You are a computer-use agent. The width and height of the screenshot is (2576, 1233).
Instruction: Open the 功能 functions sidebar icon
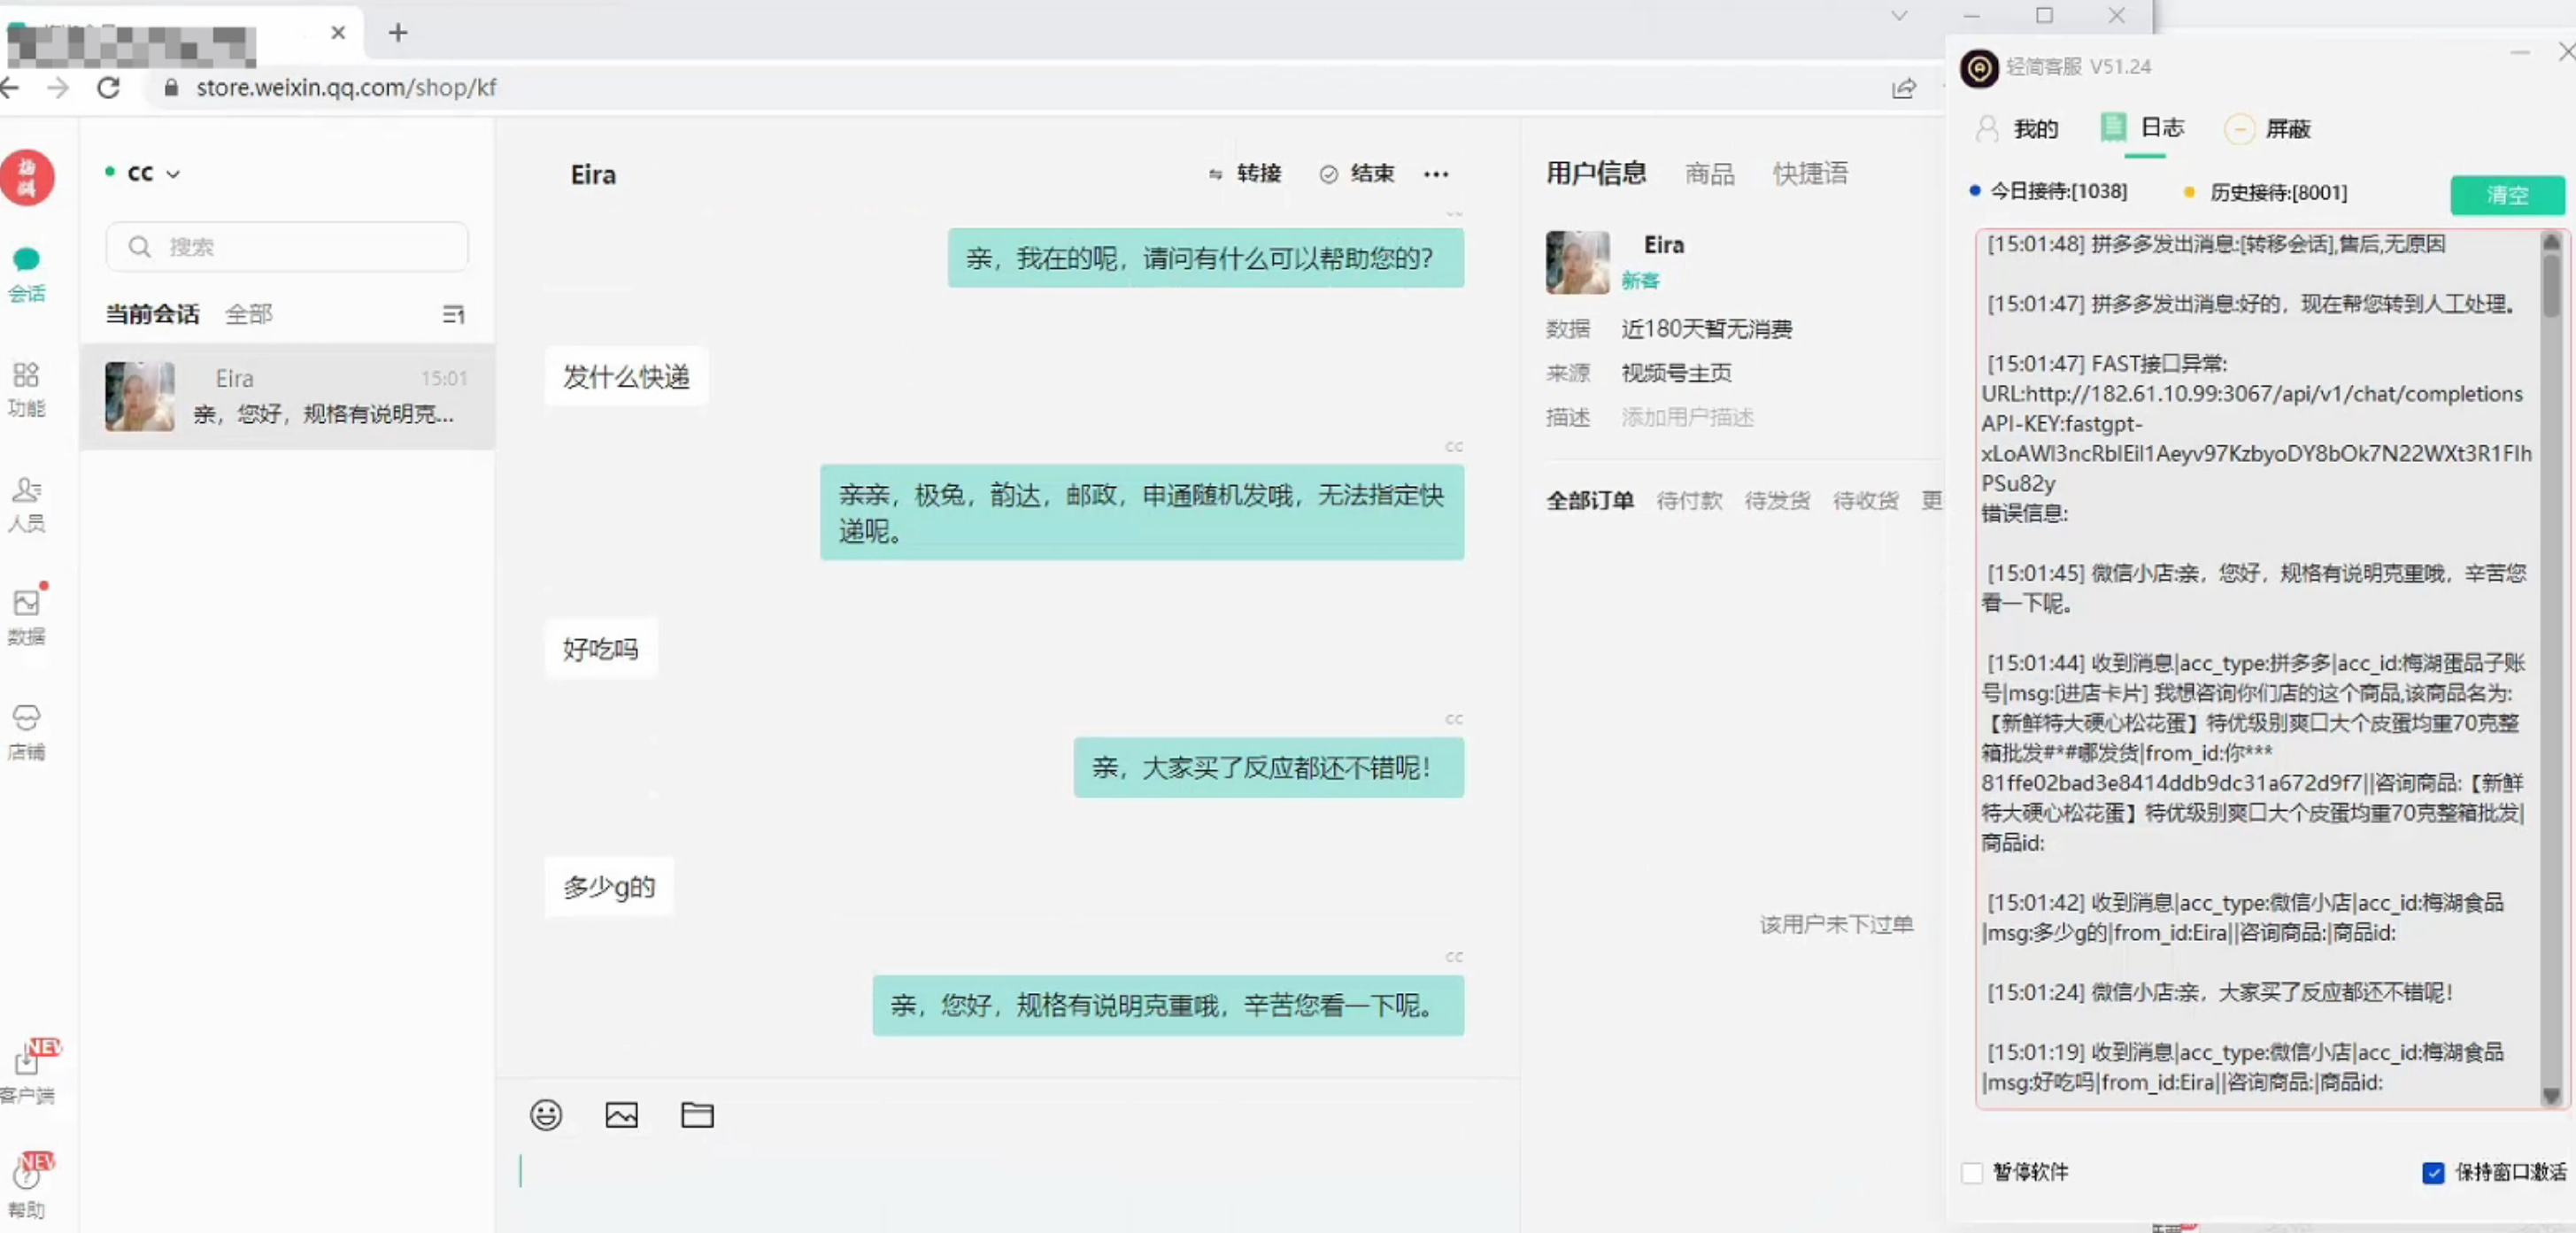point(27,389)
